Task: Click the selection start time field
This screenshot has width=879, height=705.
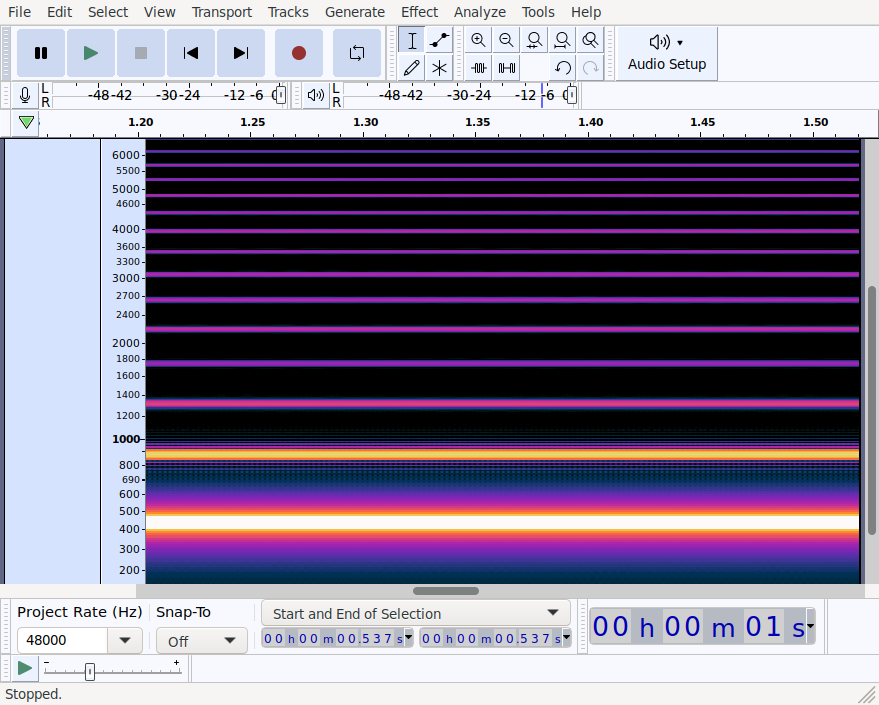Action: point(334,638)
